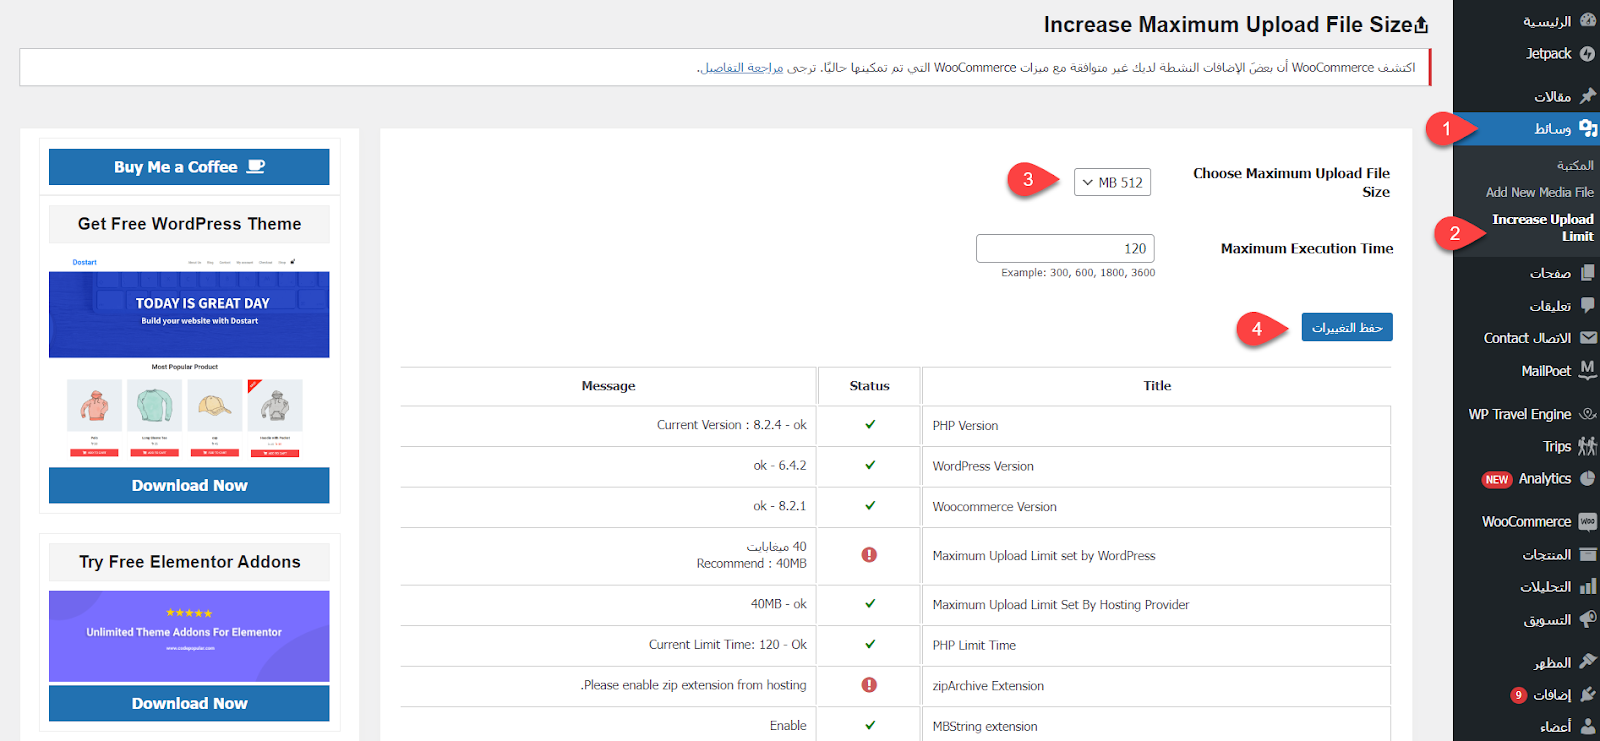Screen dimensions: 1600x741
Task: Click the WP Travel Engine icon
Action: 1587,414
